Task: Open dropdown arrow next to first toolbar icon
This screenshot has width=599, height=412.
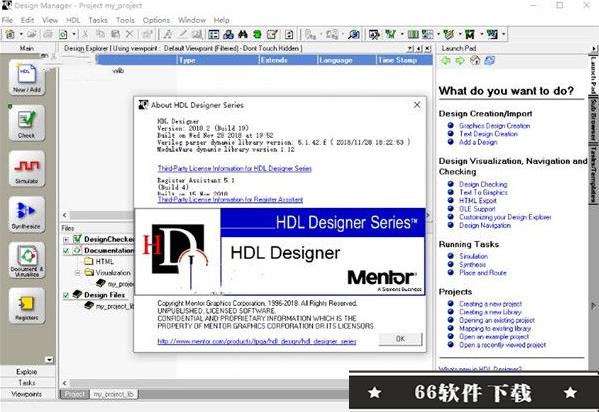Action: (x=21, y=34)
